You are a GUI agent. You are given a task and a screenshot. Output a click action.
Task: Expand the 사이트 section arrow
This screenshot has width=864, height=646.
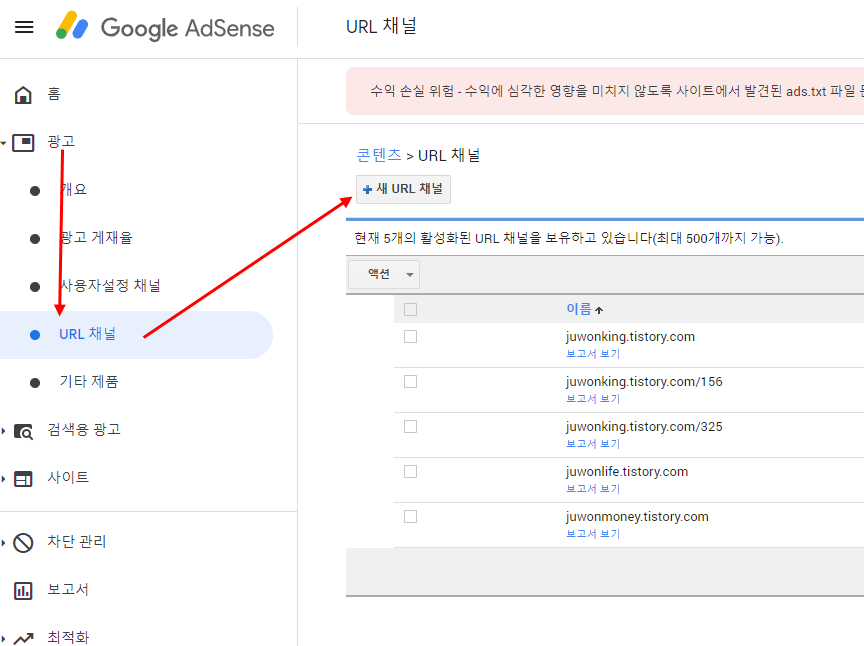pyautogui.click(x=4, y=479)
